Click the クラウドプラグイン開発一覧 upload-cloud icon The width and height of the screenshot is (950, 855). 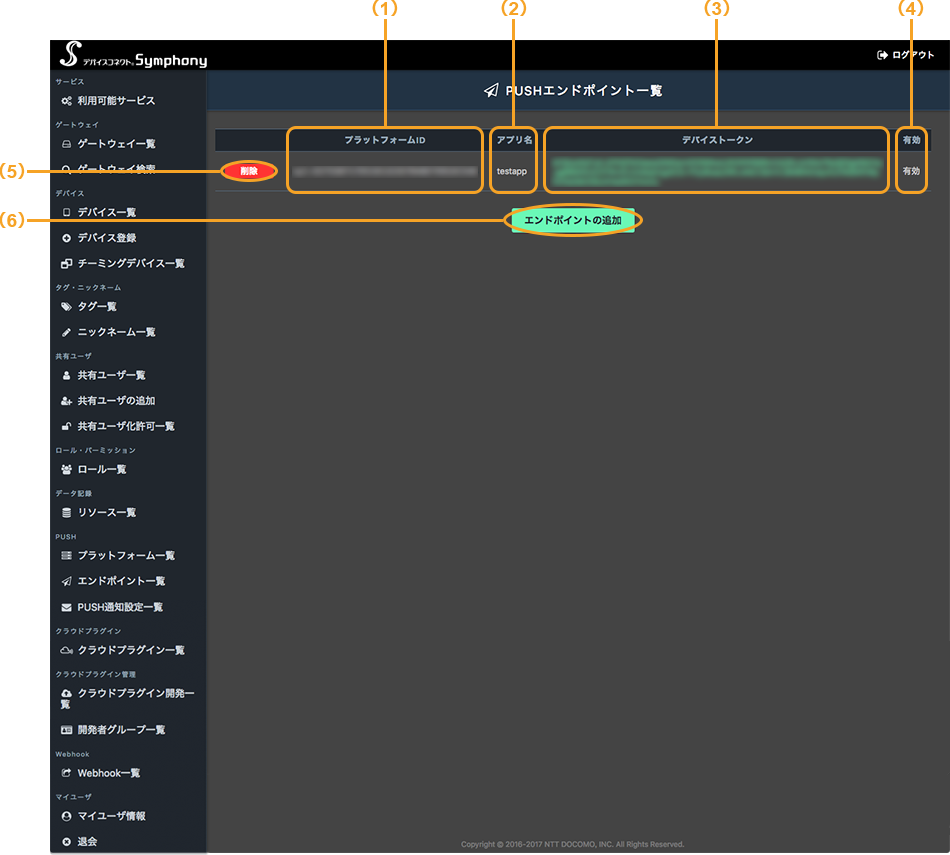[67, 693]
